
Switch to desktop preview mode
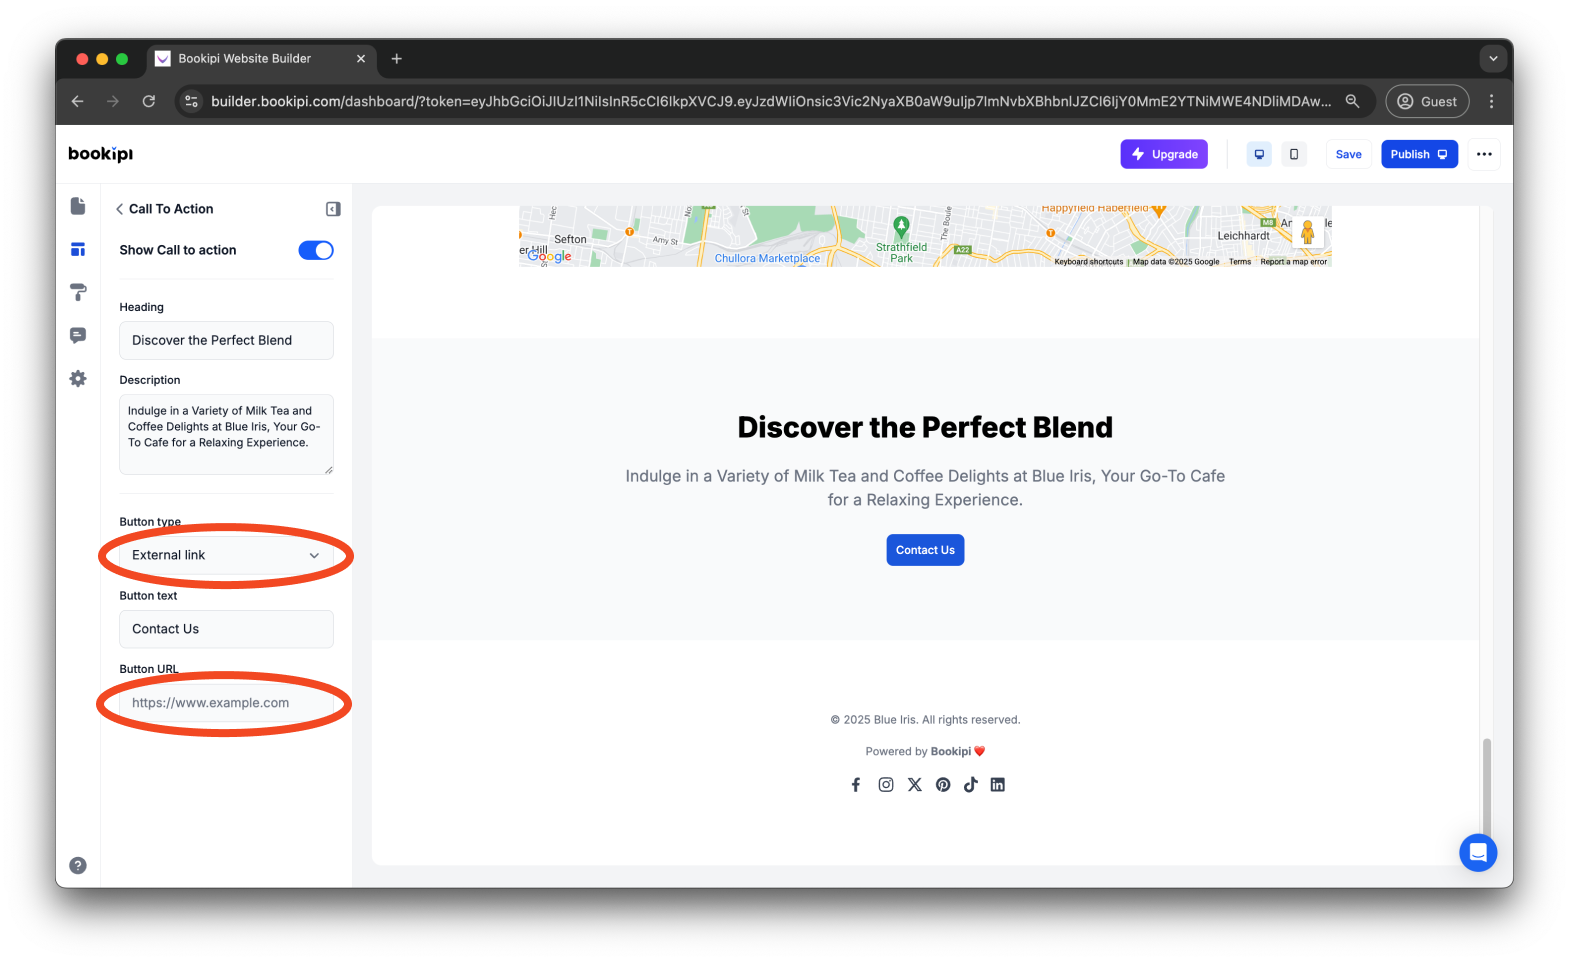pyautogui.click(x=1259, y=154)
